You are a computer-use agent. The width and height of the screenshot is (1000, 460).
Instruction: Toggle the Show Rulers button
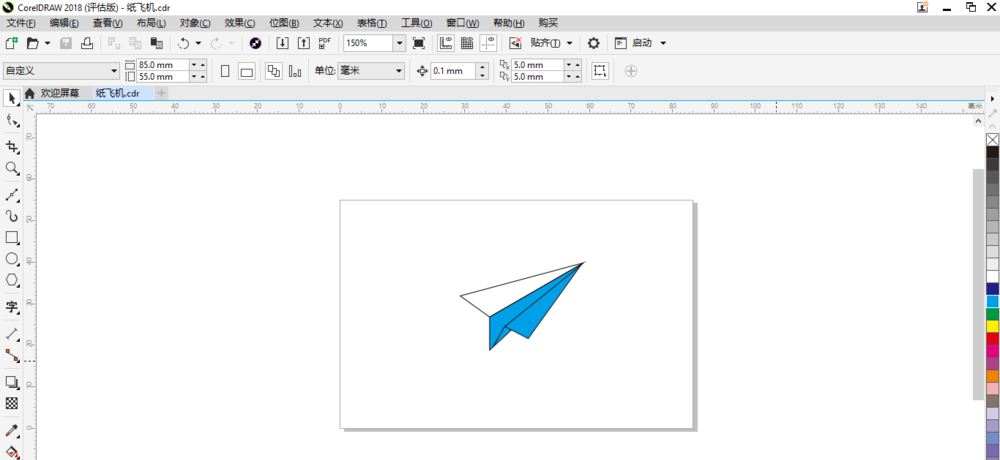[446, 43]
